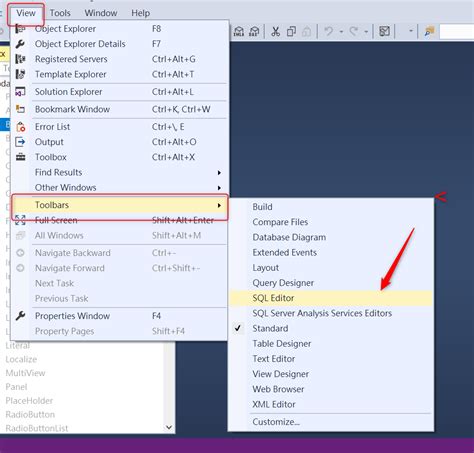Open the Undo history dropdown arrow
This screenshot has height=453, width=474.
click(x=341, y=32)
